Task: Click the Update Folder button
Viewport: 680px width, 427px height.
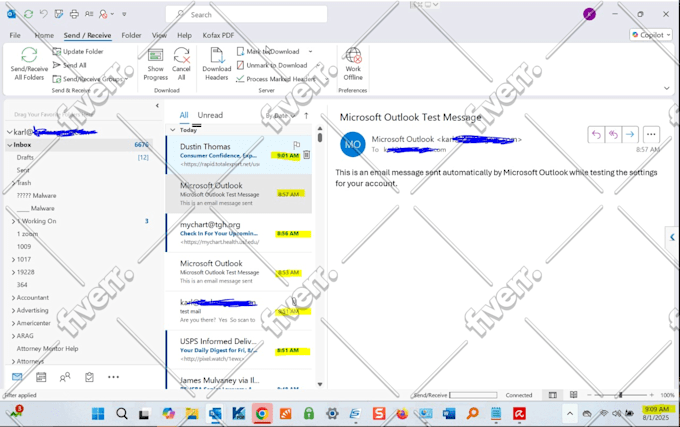Action: click(78, 51)
